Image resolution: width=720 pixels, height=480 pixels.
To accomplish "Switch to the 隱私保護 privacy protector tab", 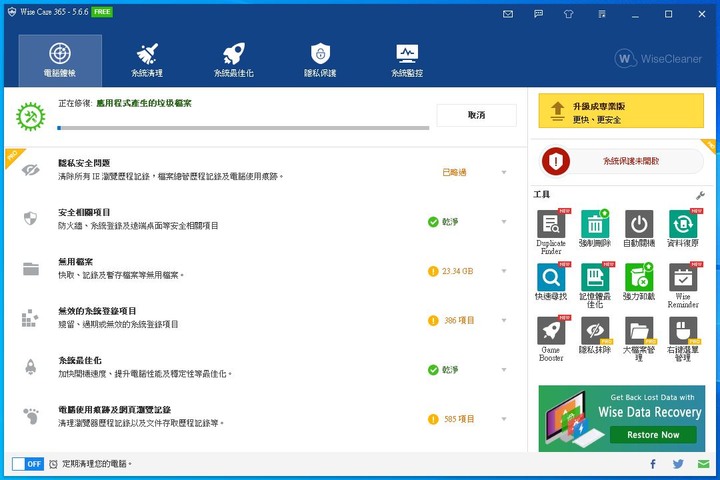I will click(320, 60).
